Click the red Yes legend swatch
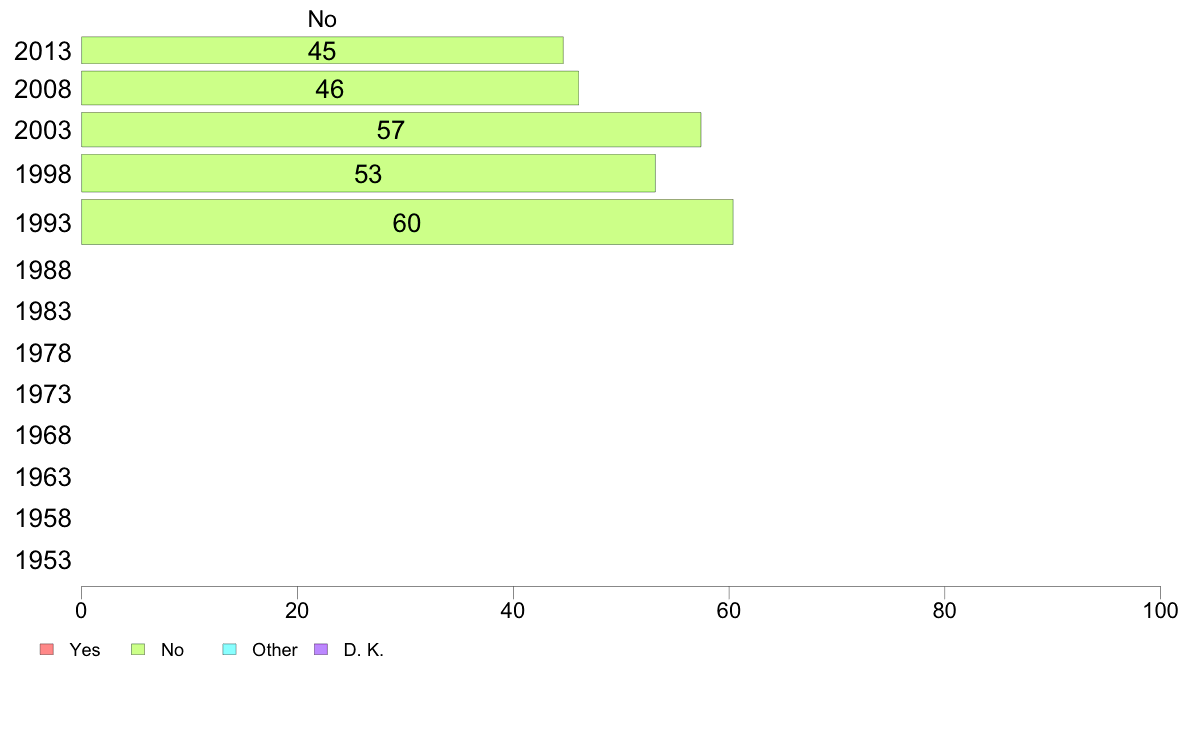This screenshot has height=736, width=1188. [47, 650]
